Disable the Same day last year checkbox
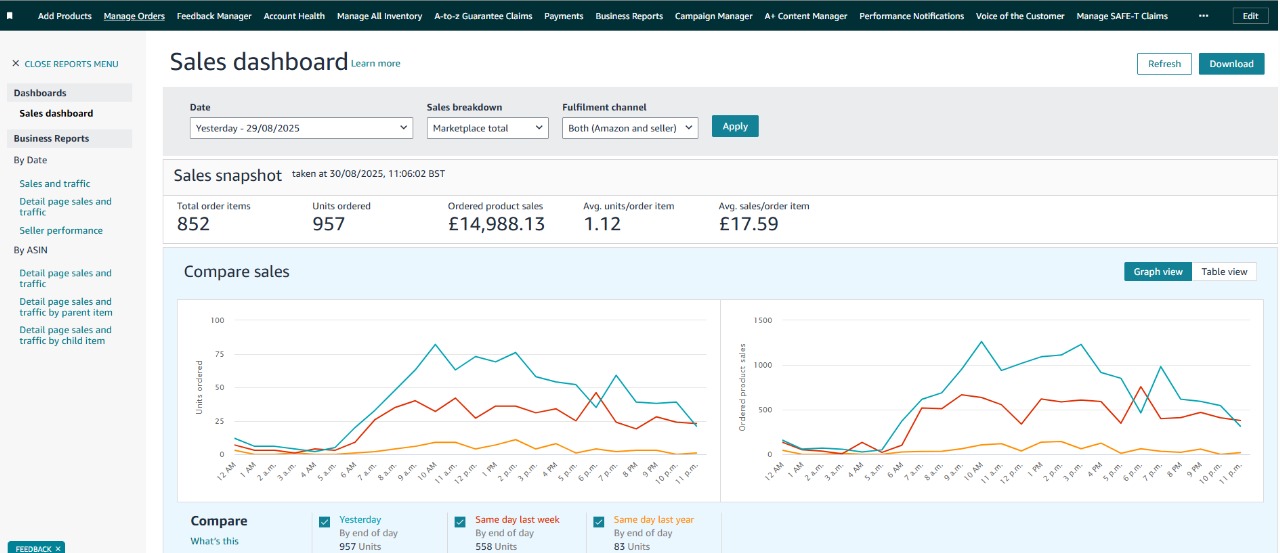 pyautogui.click(x=599, y=521)
